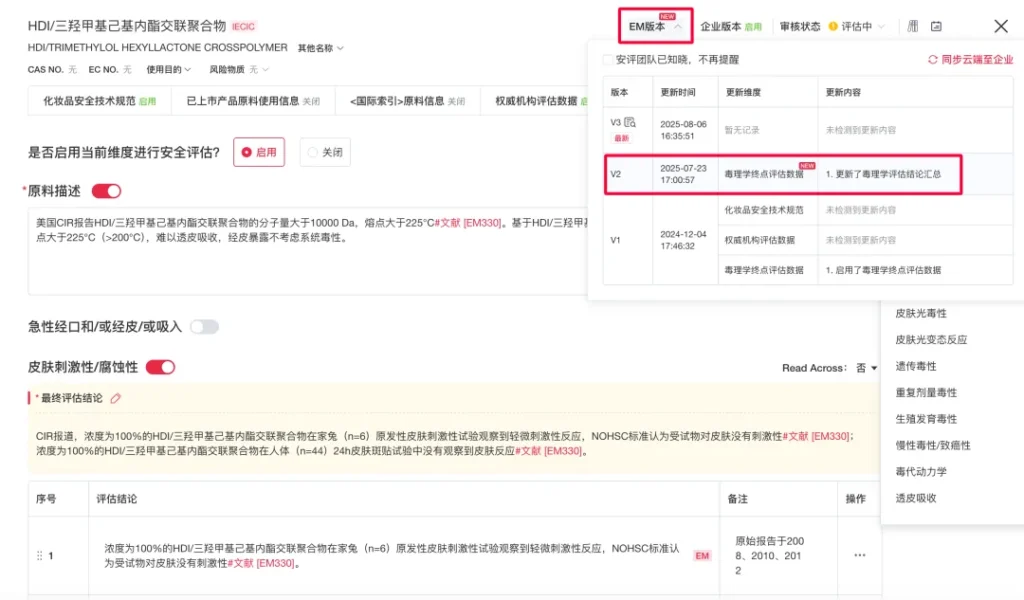
Task: Click the sync icon for 同步云端至企业
Action: (x=933, y=60)
